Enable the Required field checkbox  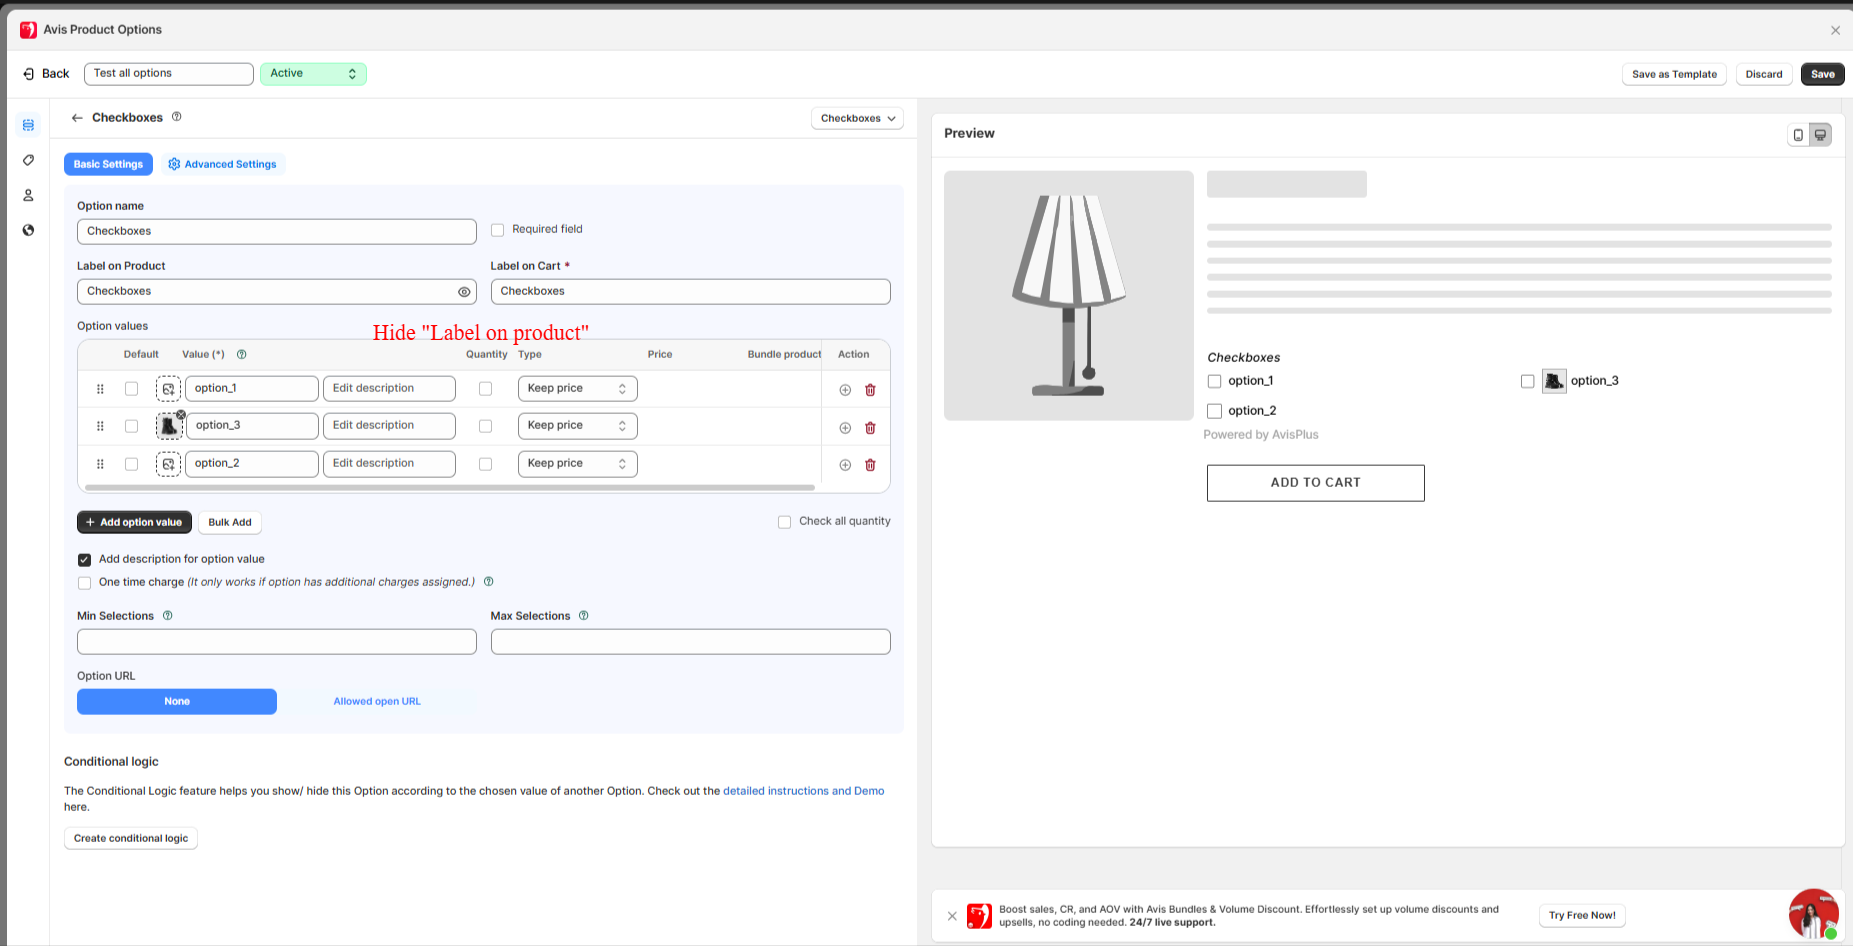pyautogui.click(x=498, y=230)
